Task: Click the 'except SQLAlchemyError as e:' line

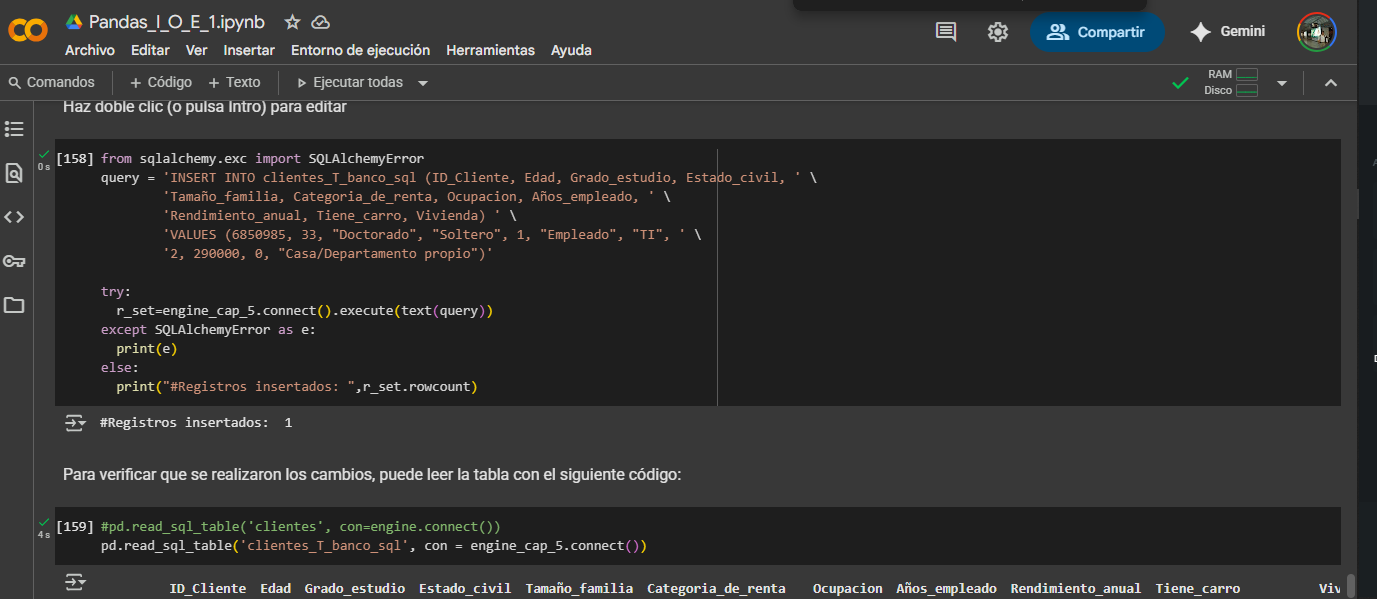Action: point(208,329)
